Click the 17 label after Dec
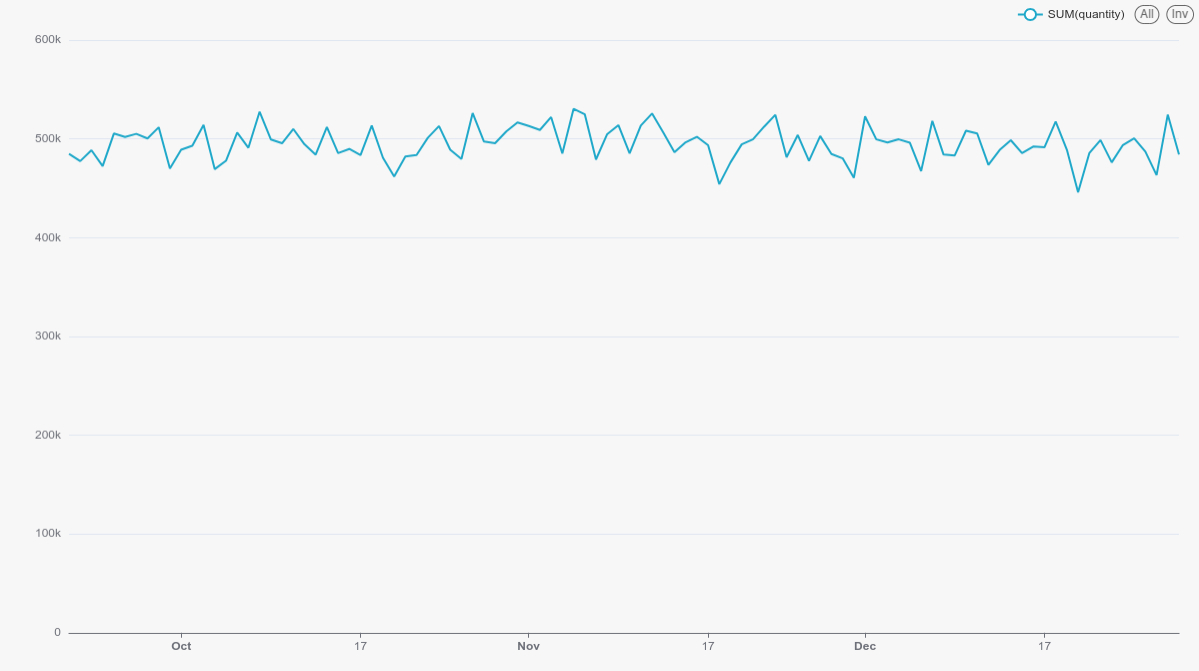This screenshot has height=671, width=1199. click(x=1044, y=646)
